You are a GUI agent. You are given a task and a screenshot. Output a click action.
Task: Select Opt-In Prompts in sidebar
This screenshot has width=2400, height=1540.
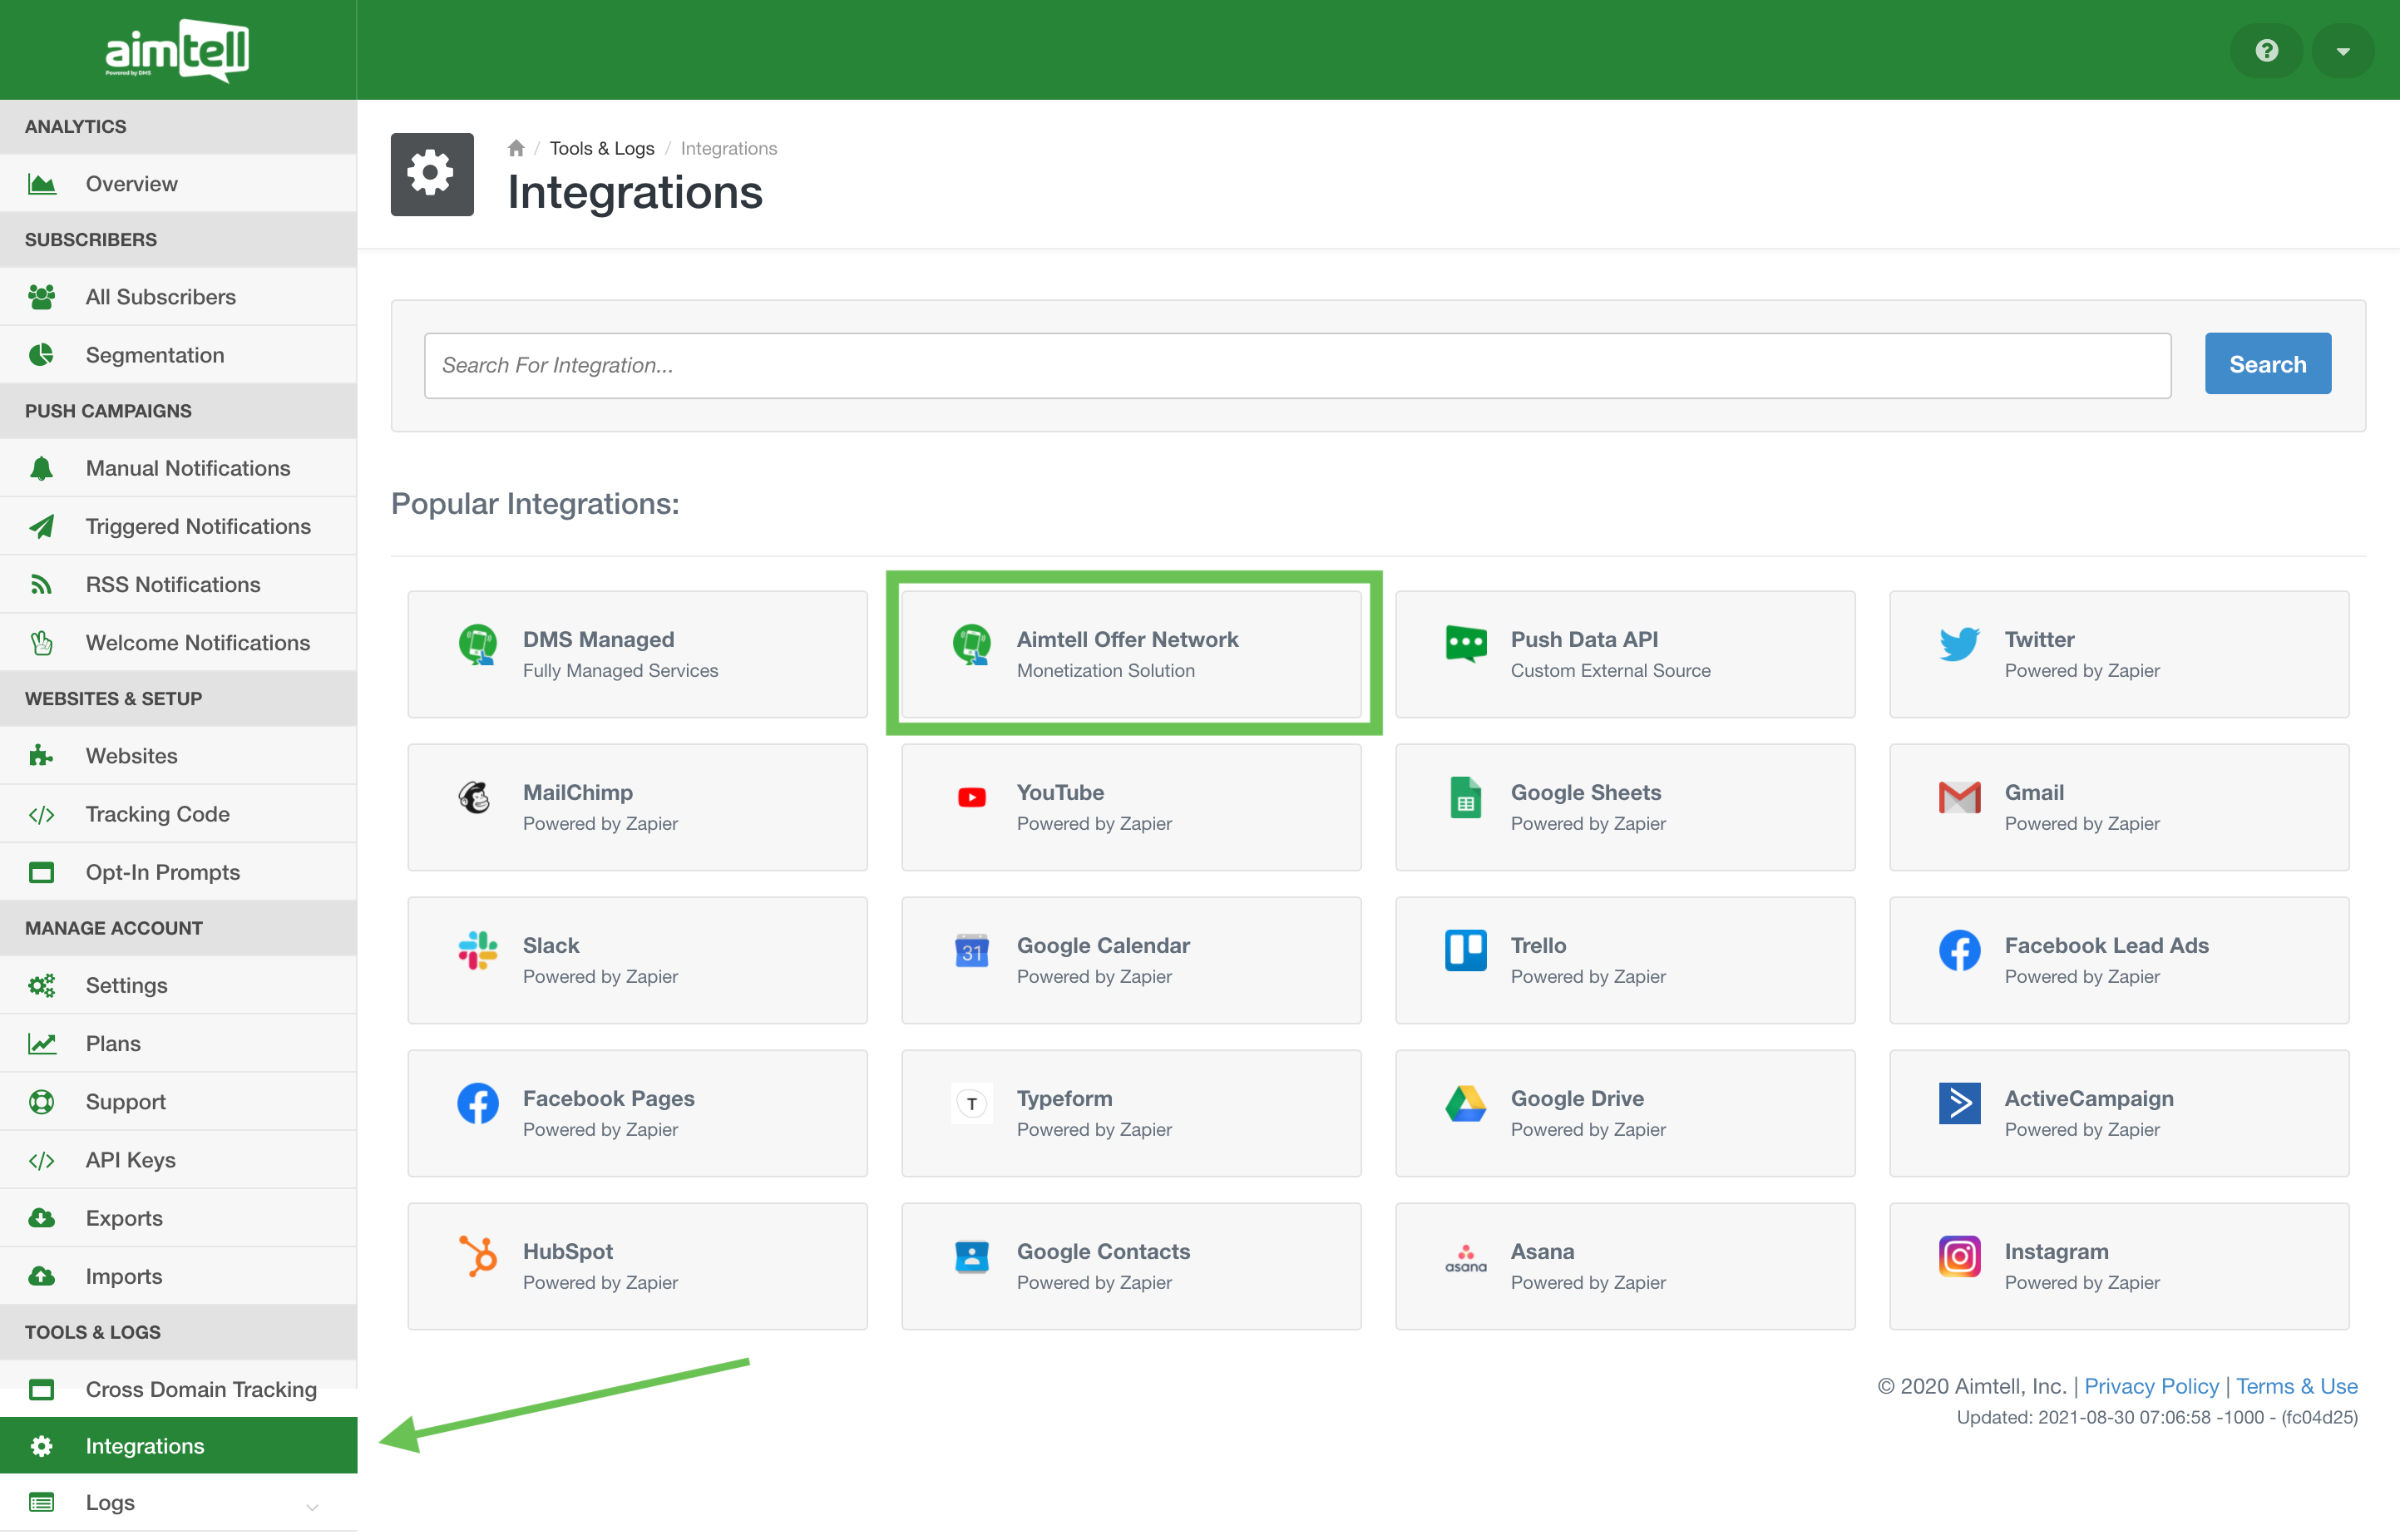(x=162, y=872)
